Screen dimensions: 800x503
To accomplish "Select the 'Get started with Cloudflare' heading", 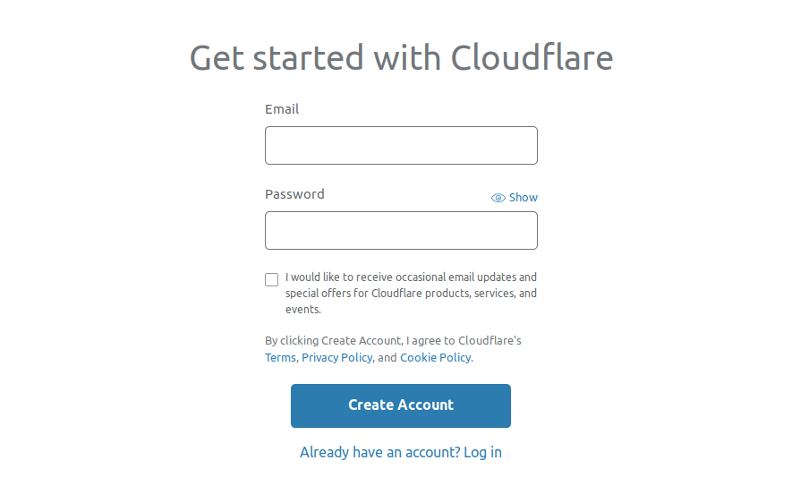I will [401, 57].
